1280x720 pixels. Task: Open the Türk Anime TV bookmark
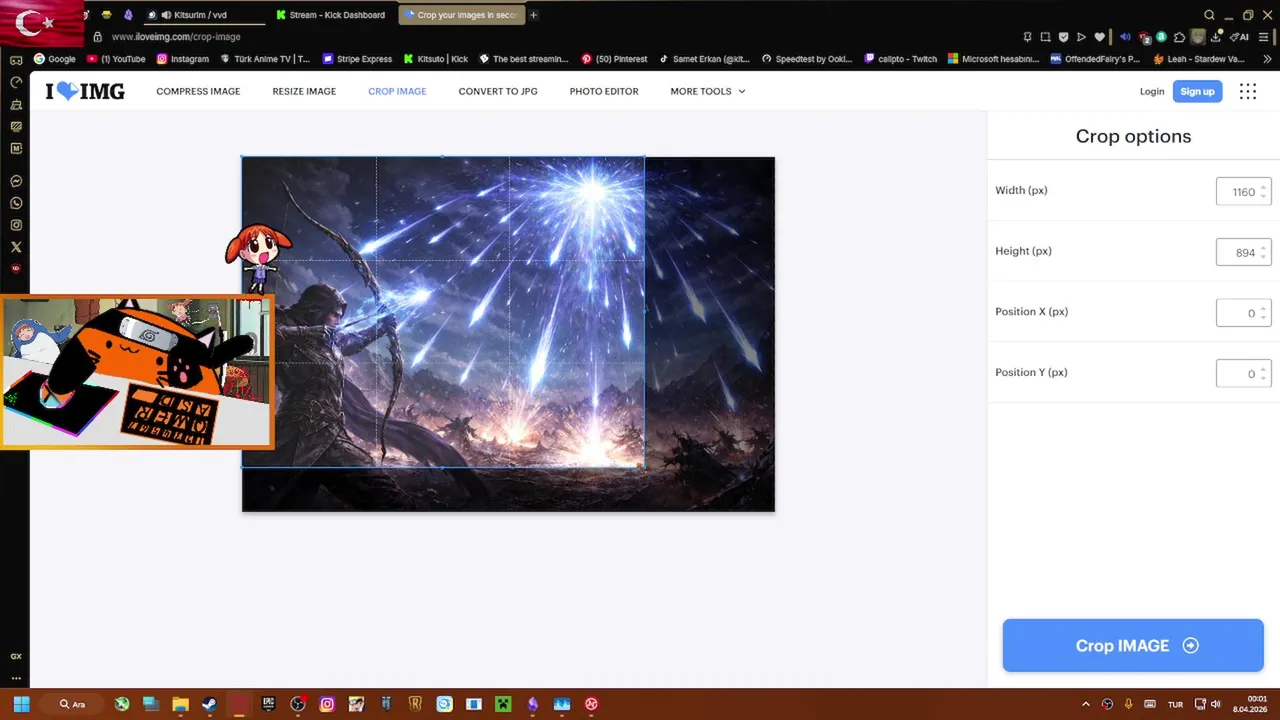tap(265, 59)
